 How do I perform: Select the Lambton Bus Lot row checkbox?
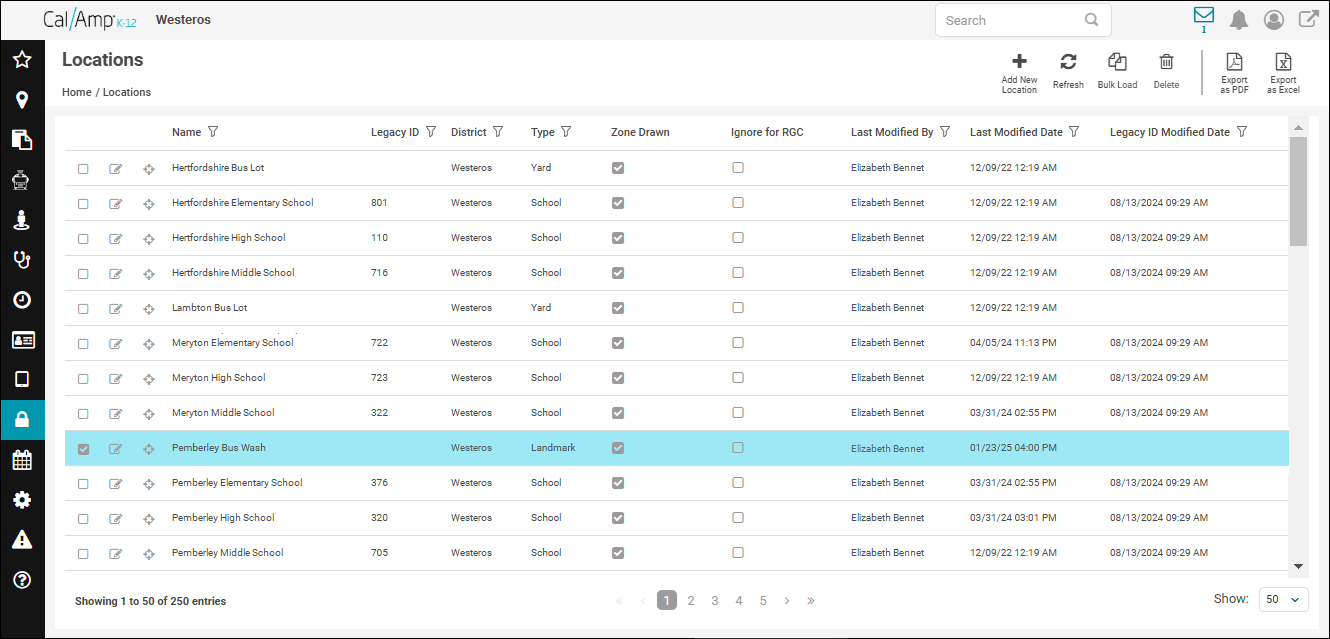tap(83, 308)
